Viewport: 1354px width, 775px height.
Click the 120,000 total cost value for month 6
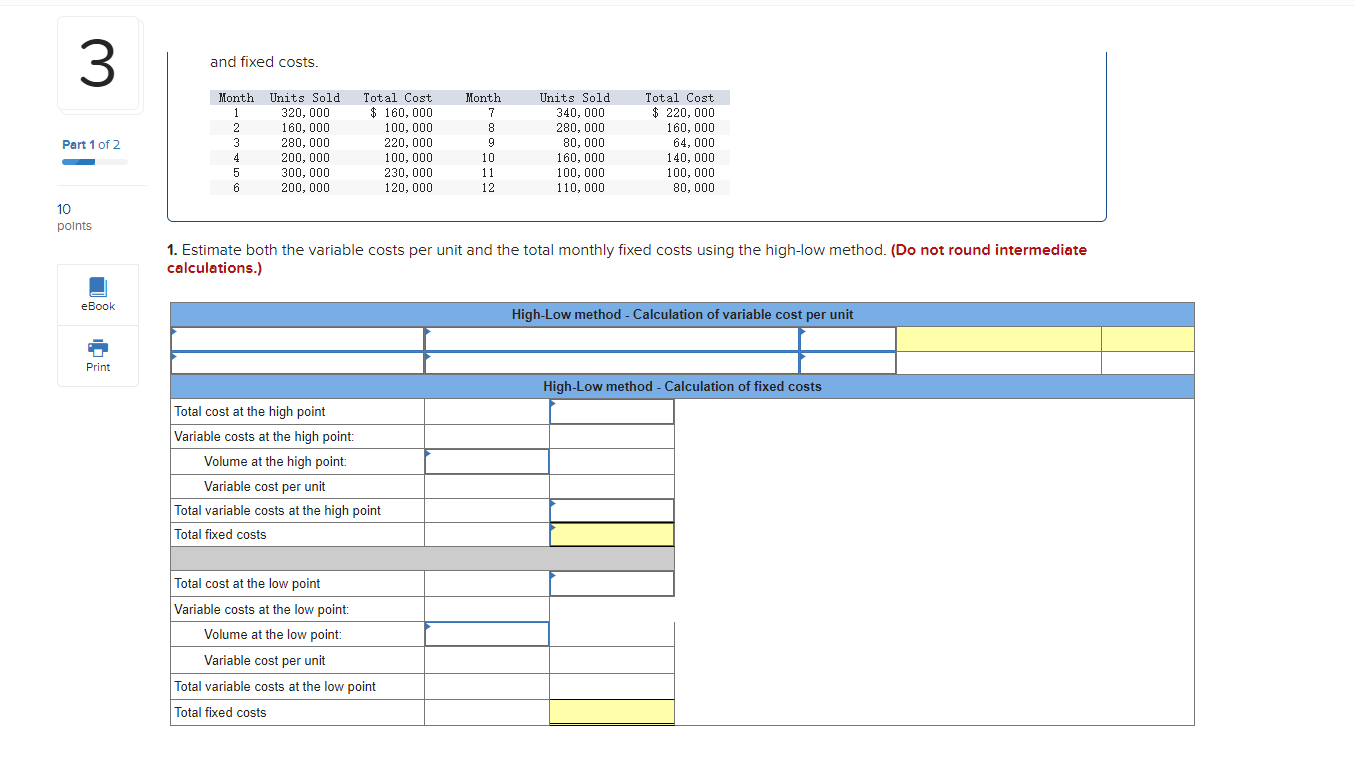coord(408,187)
